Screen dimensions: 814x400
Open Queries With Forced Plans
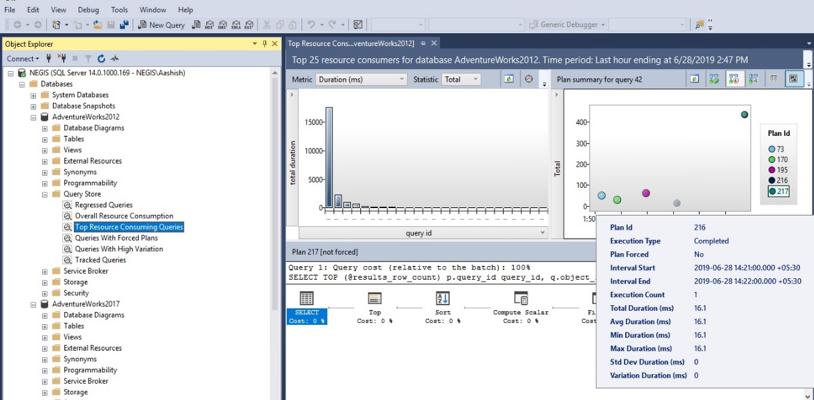tap(116, 238)
